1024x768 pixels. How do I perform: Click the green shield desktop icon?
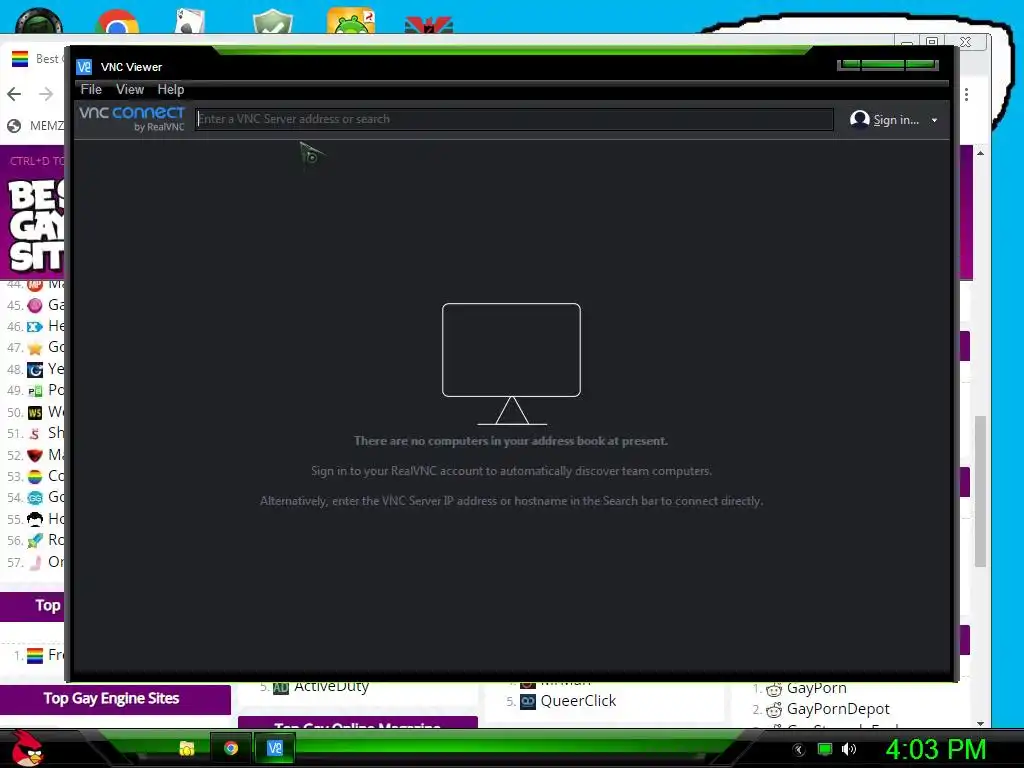click(x=272, y=22)
